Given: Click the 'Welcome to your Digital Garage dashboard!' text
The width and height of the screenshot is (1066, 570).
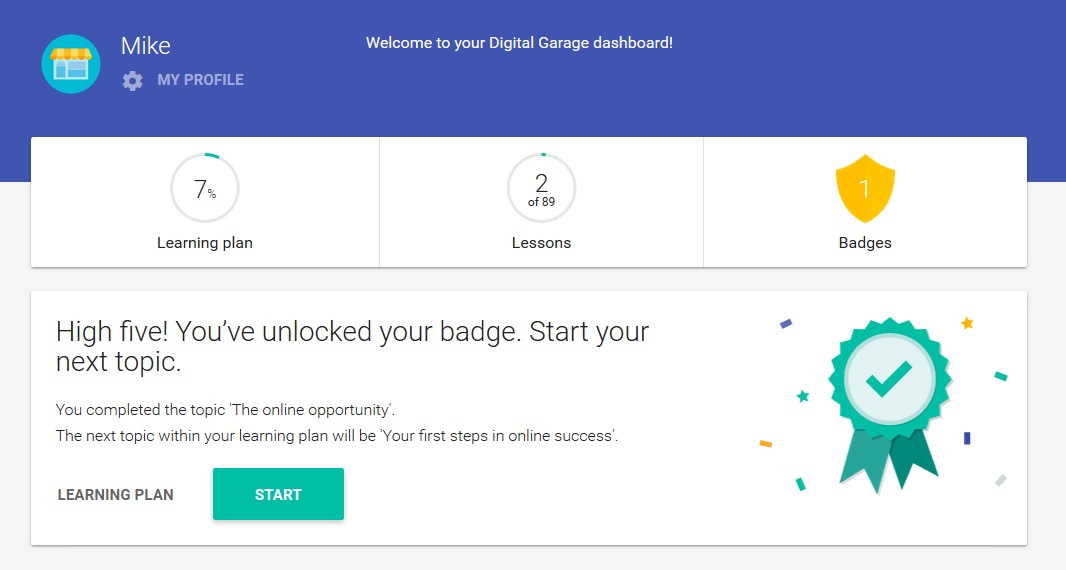Looking at the screenshot, I should tap(519, 43).
